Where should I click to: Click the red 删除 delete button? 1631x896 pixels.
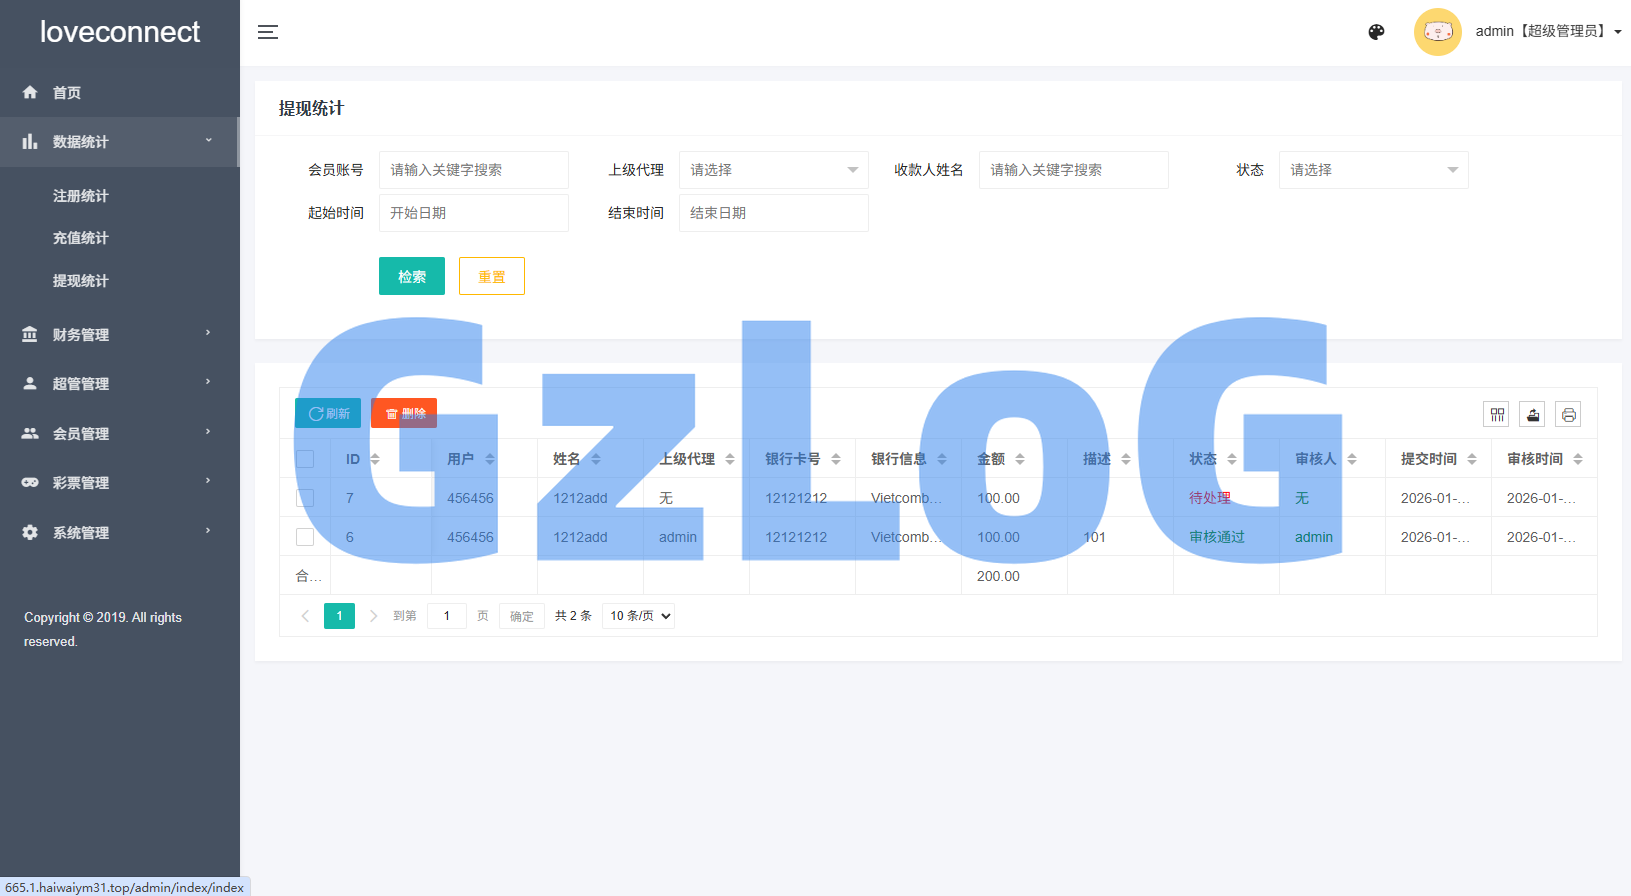404,413
